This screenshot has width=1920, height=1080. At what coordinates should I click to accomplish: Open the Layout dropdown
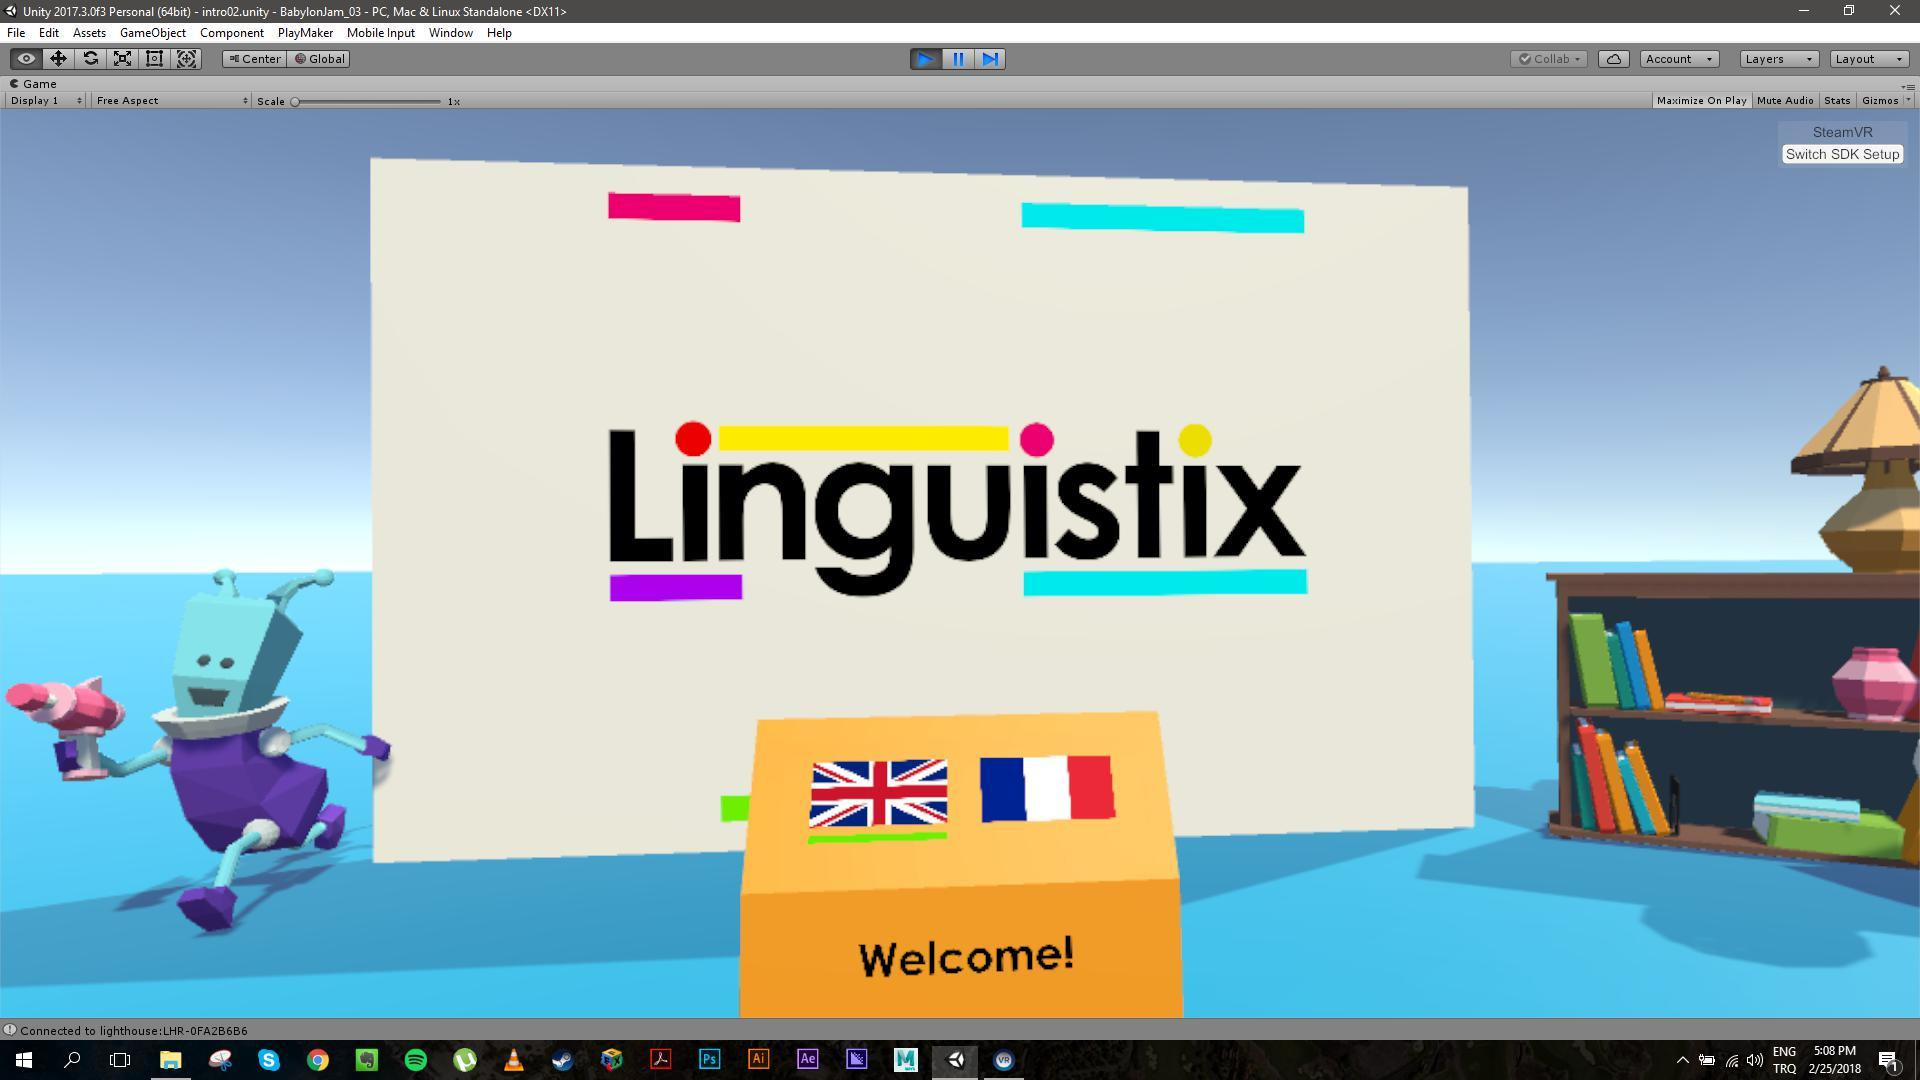1868,59
